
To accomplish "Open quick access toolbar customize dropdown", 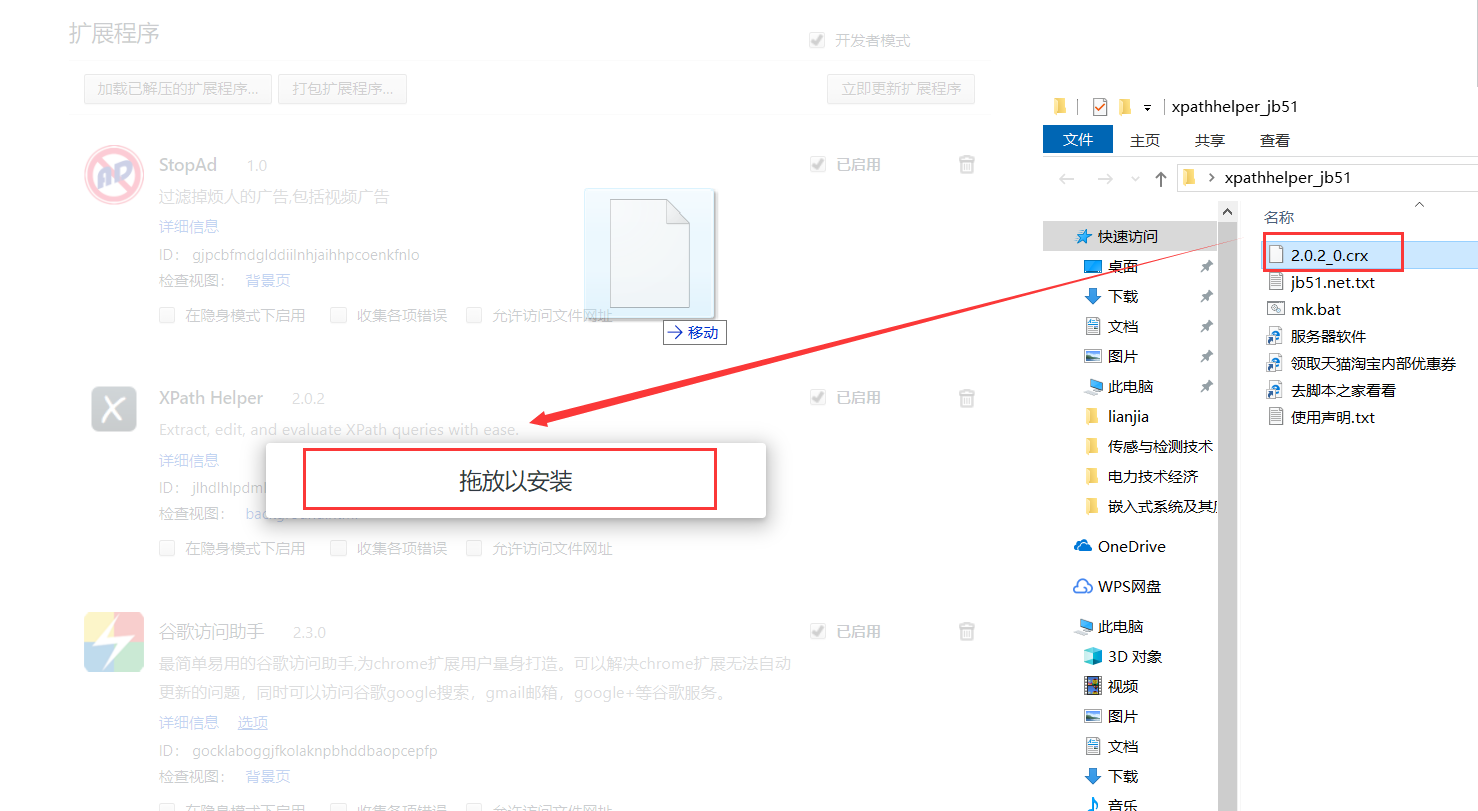I will 1148,107.
